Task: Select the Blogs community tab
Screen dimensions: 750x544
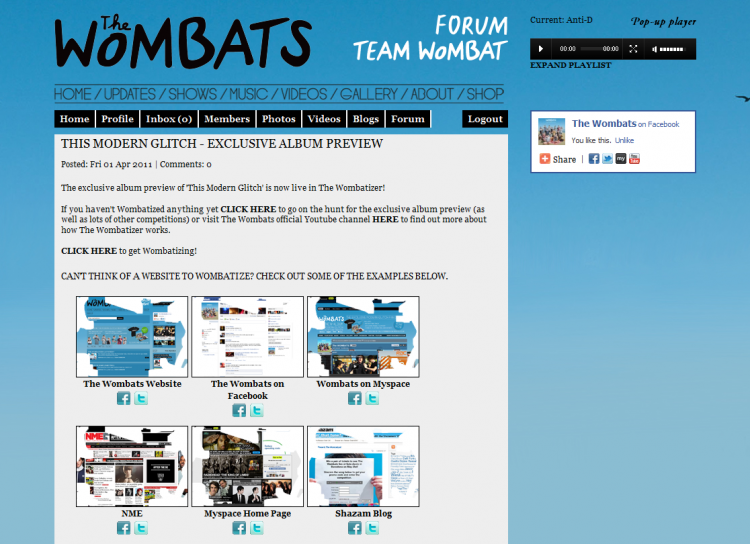Action: pos(366,119)
